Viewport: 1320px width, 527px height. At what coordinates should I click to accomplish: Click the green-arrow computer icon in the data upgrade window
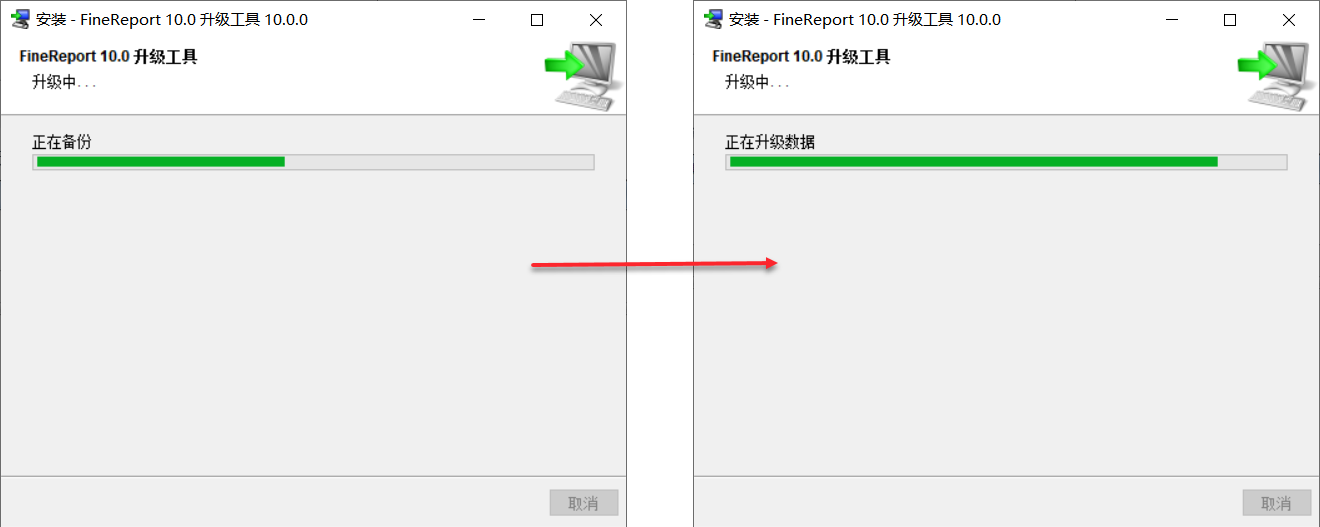pyautogui.click(x=1277, y=76)
